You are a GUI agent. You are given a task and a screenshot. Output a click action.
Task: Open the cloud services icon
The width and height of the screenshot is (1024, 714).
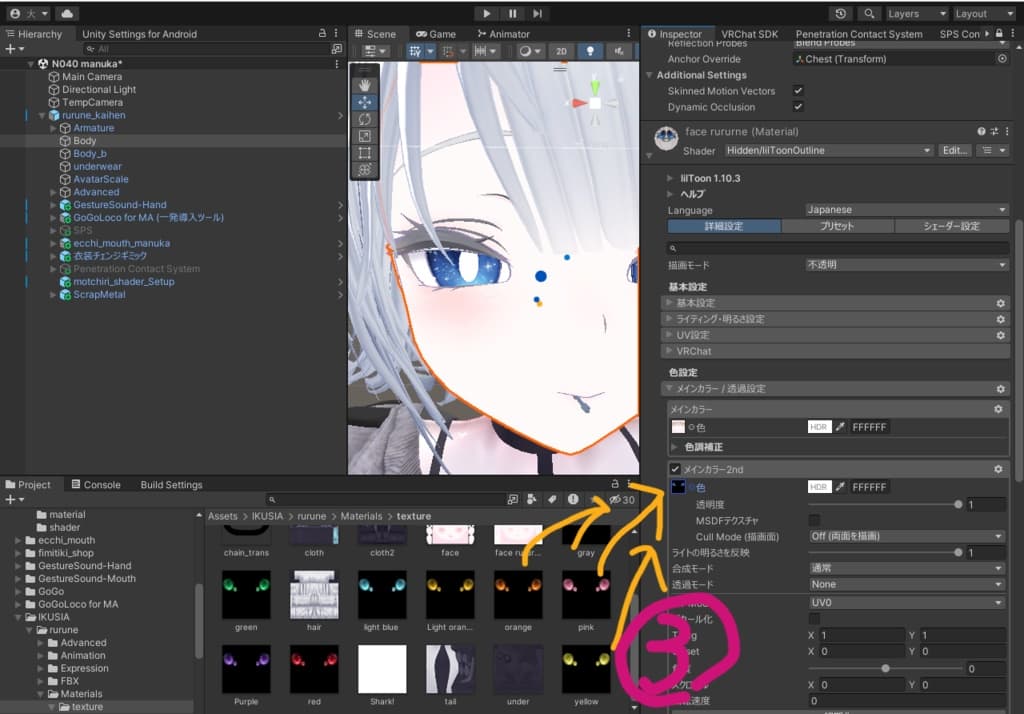67,13
